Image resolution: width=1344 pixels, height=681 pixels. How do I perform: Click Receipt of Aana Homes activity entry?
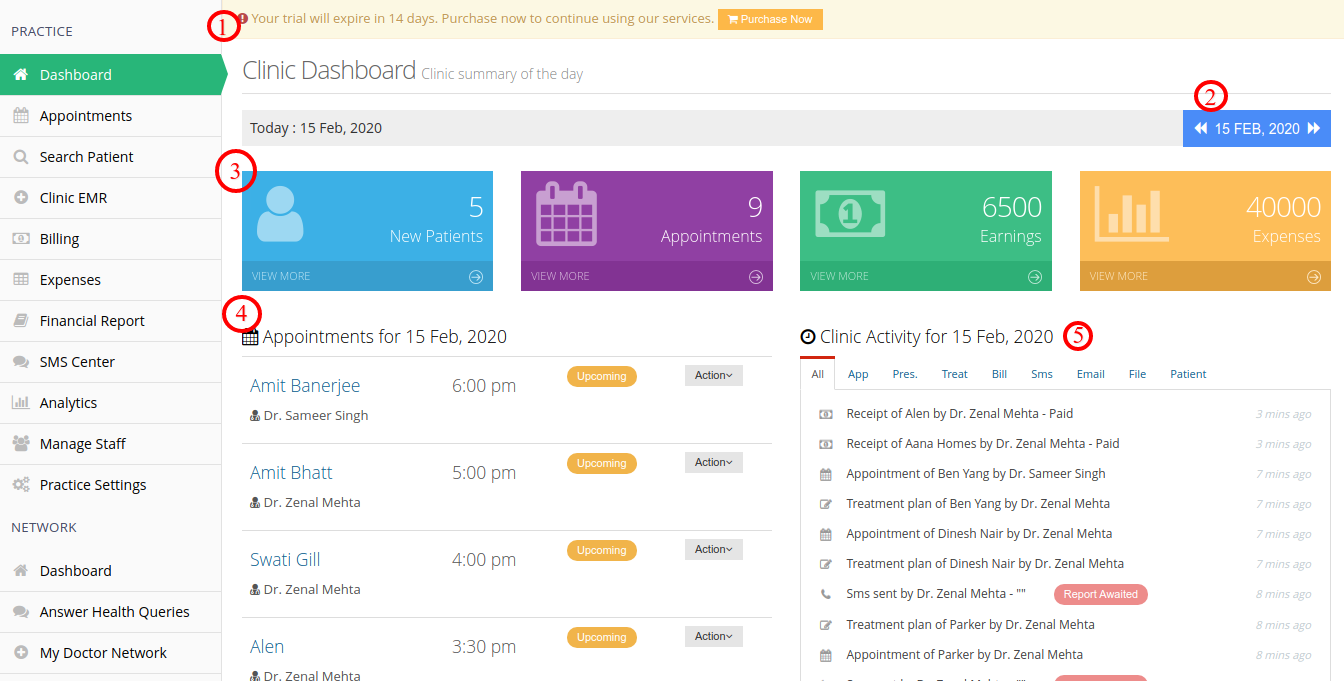(983, 443)
